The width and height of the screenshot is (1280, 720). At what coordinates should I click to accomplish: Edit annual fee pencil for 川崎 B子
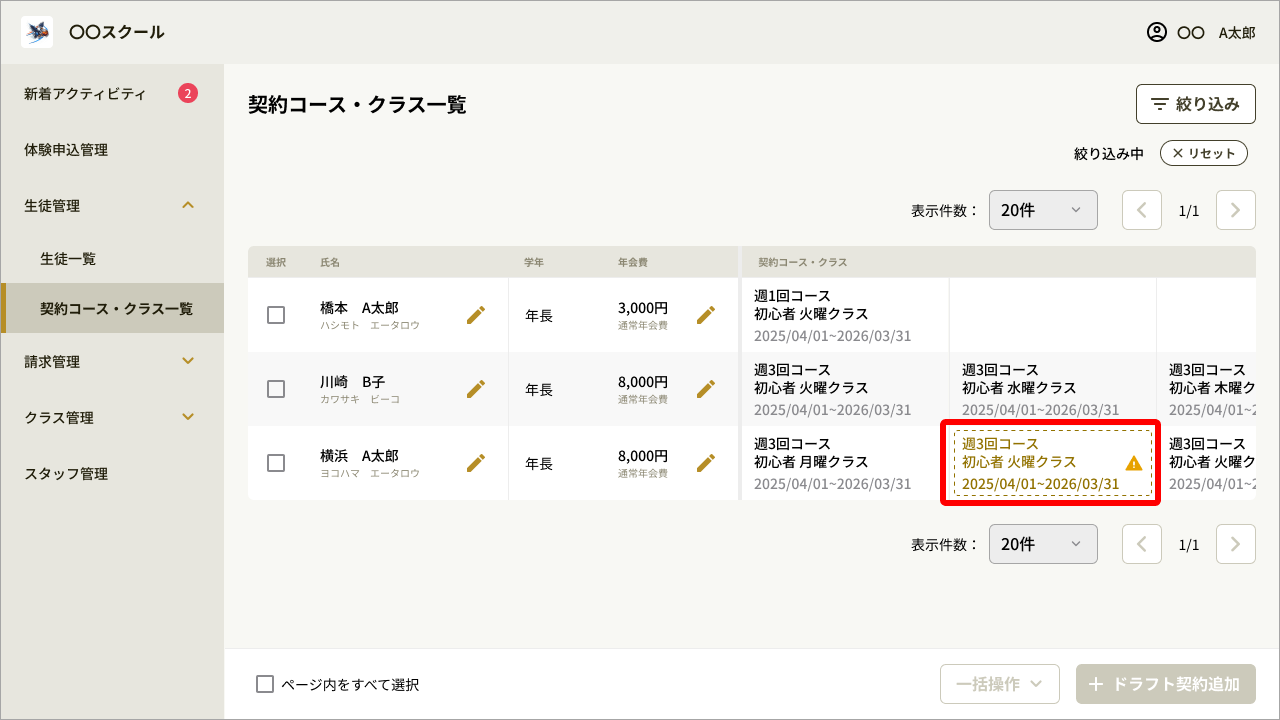[706, 389]
